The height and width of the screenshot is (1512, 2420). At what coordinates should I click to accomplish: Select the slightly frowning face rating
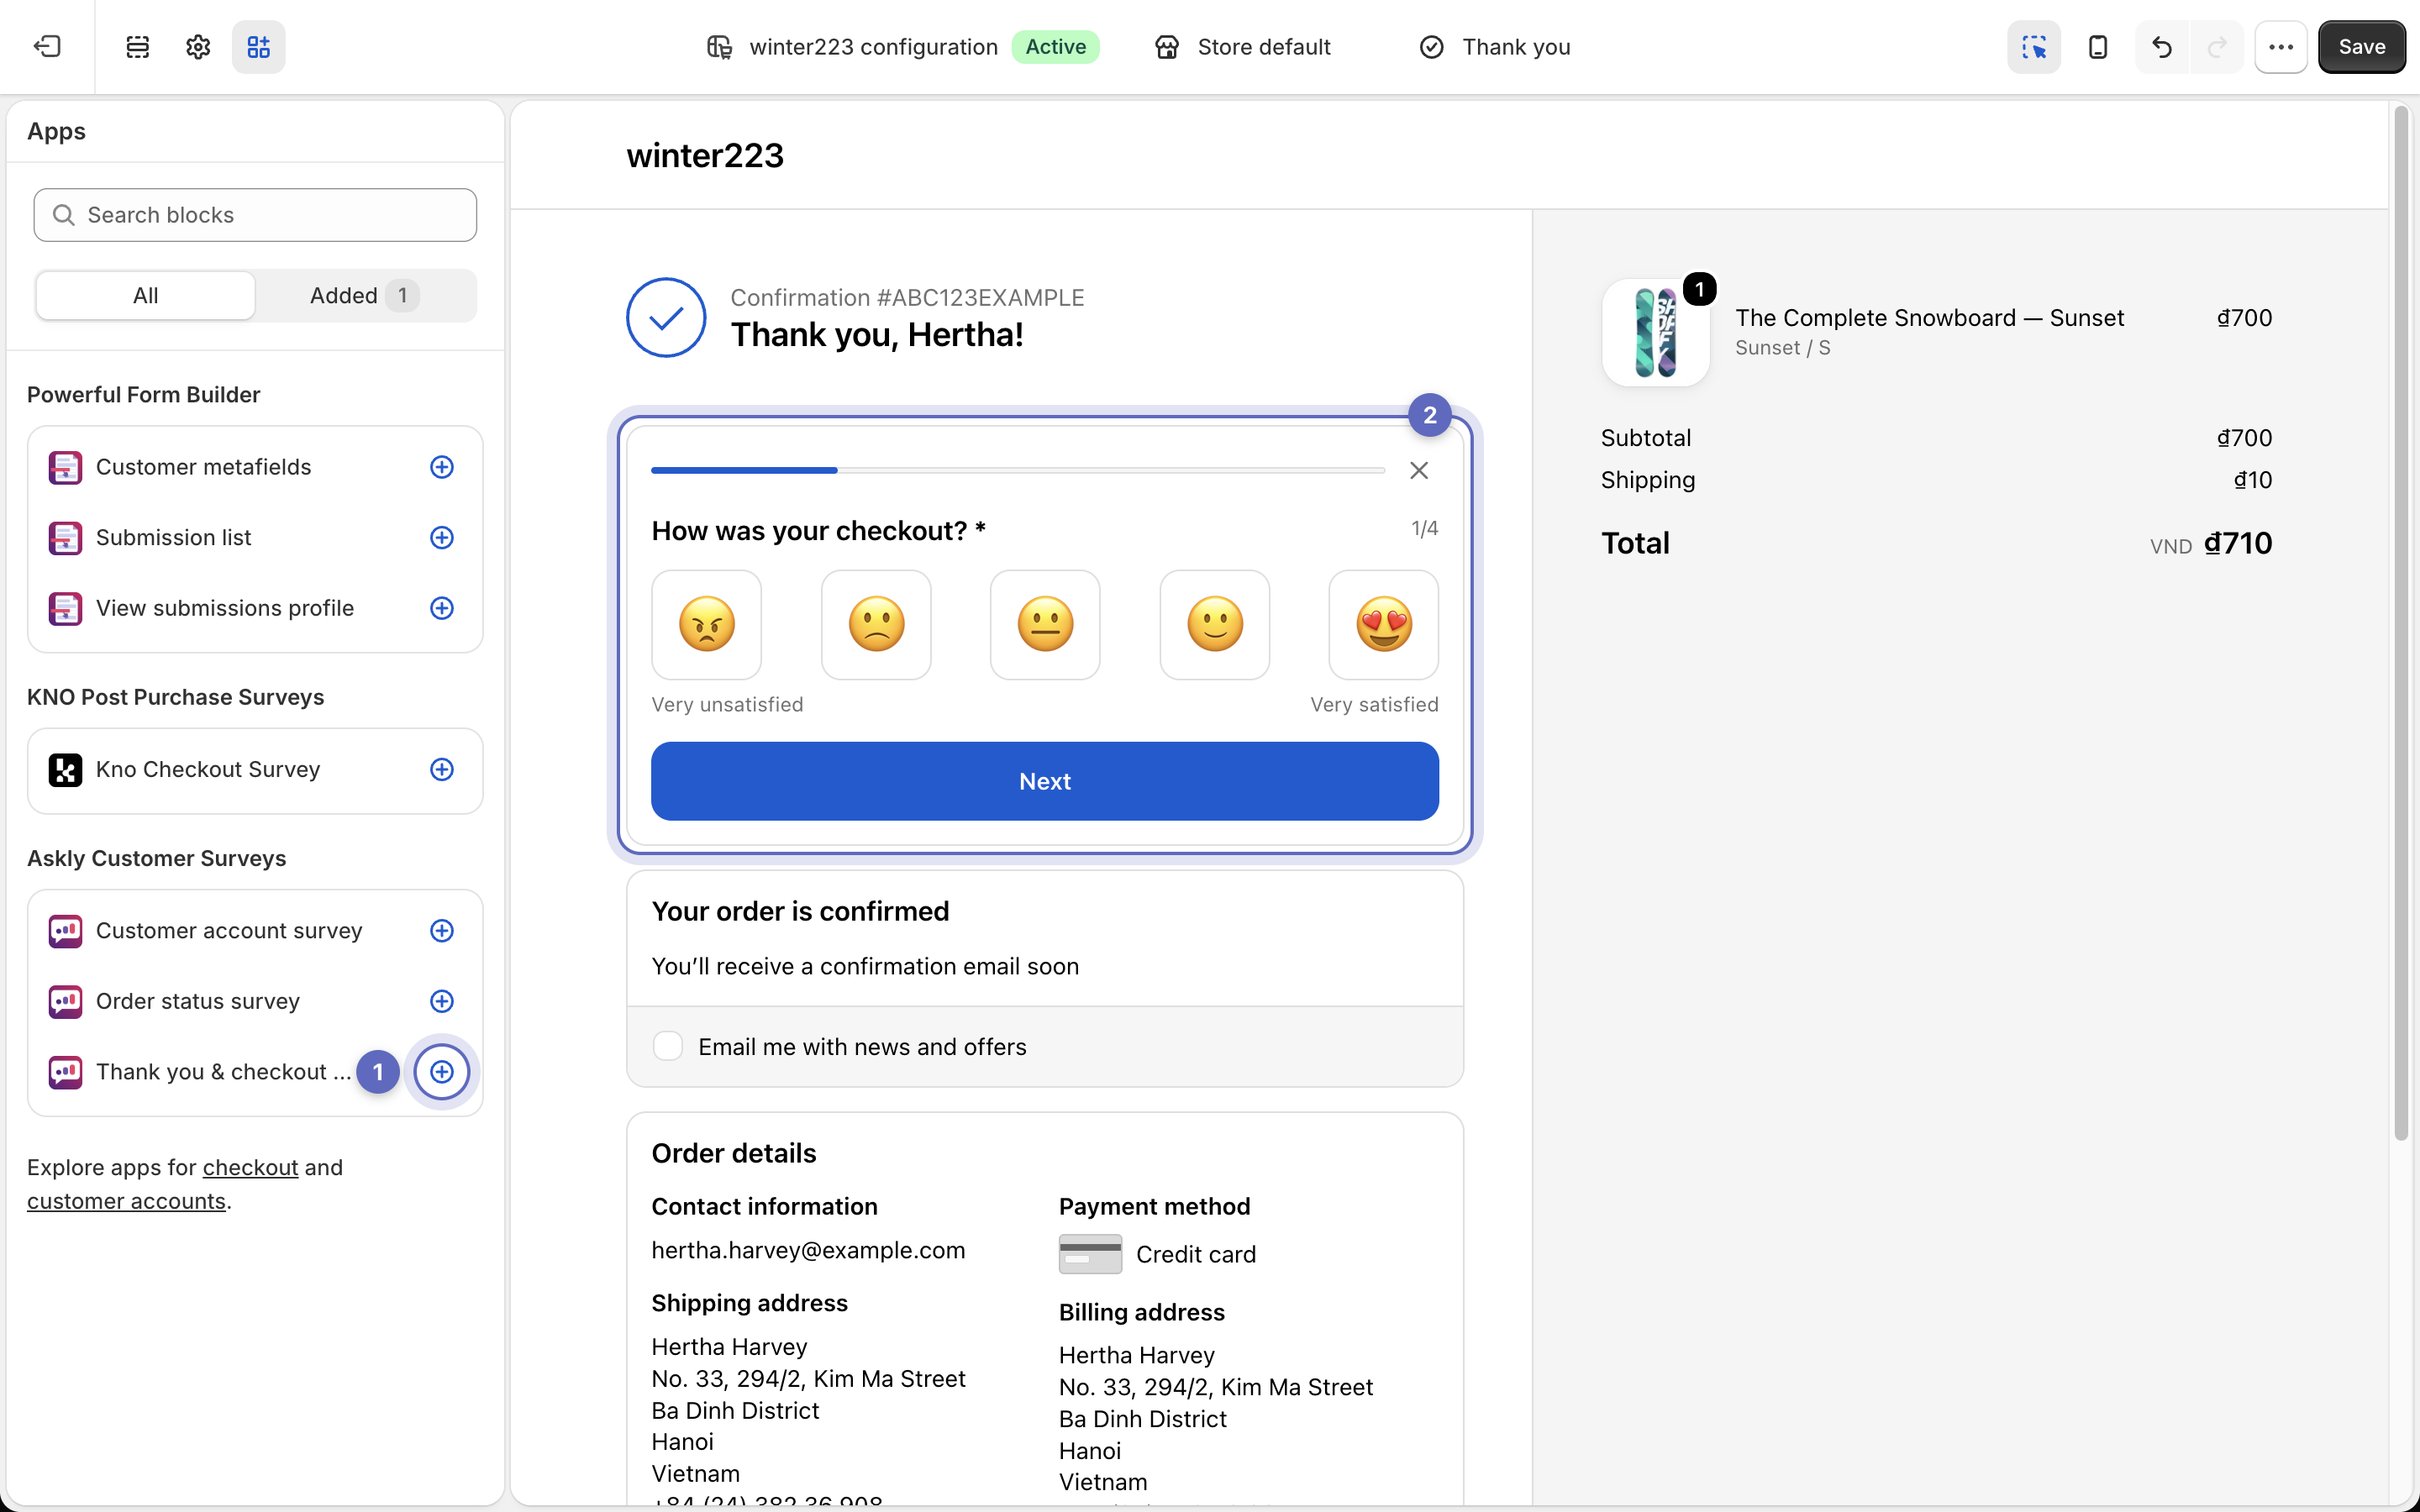[876, 625]
